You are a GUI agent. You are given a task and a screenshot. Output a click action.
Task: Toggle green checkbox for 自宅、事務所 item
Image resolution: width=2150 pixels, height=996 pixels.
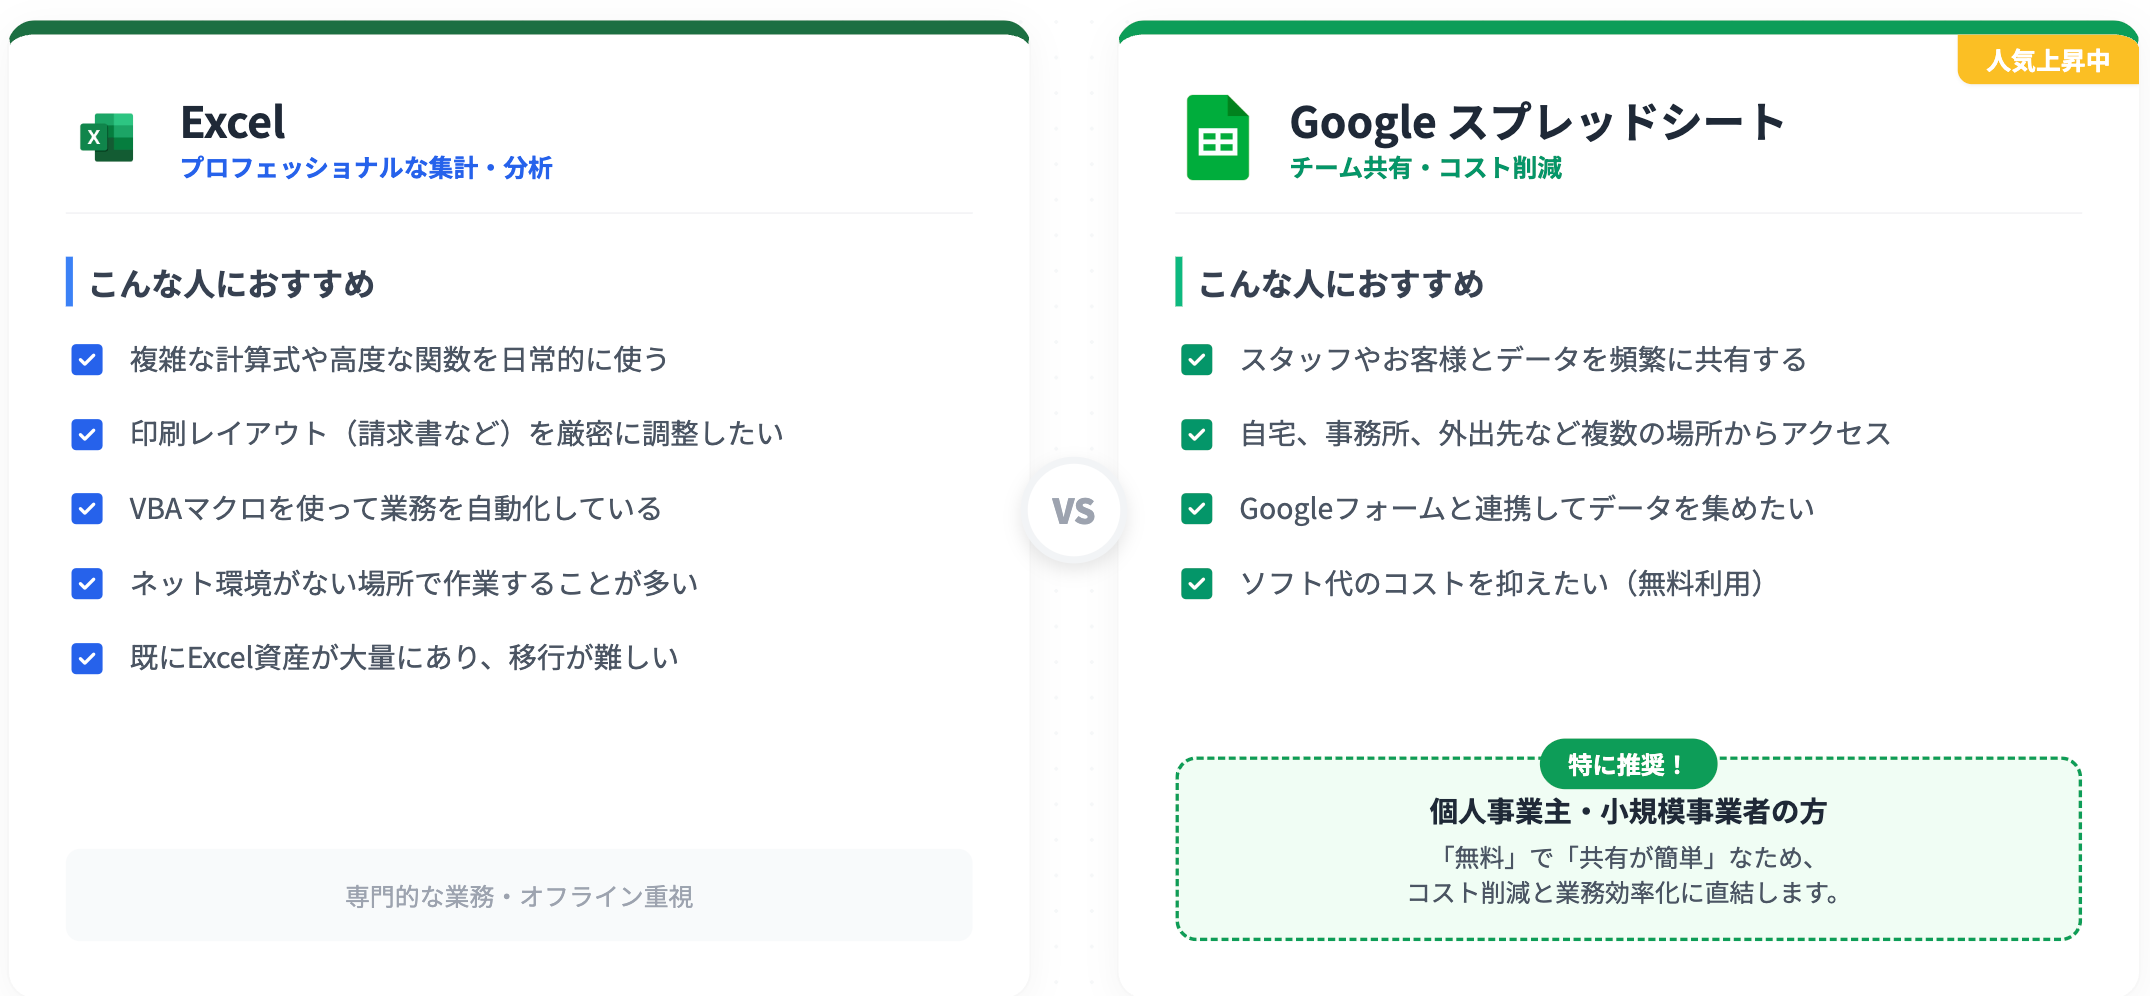click(x=1197, y=434)
